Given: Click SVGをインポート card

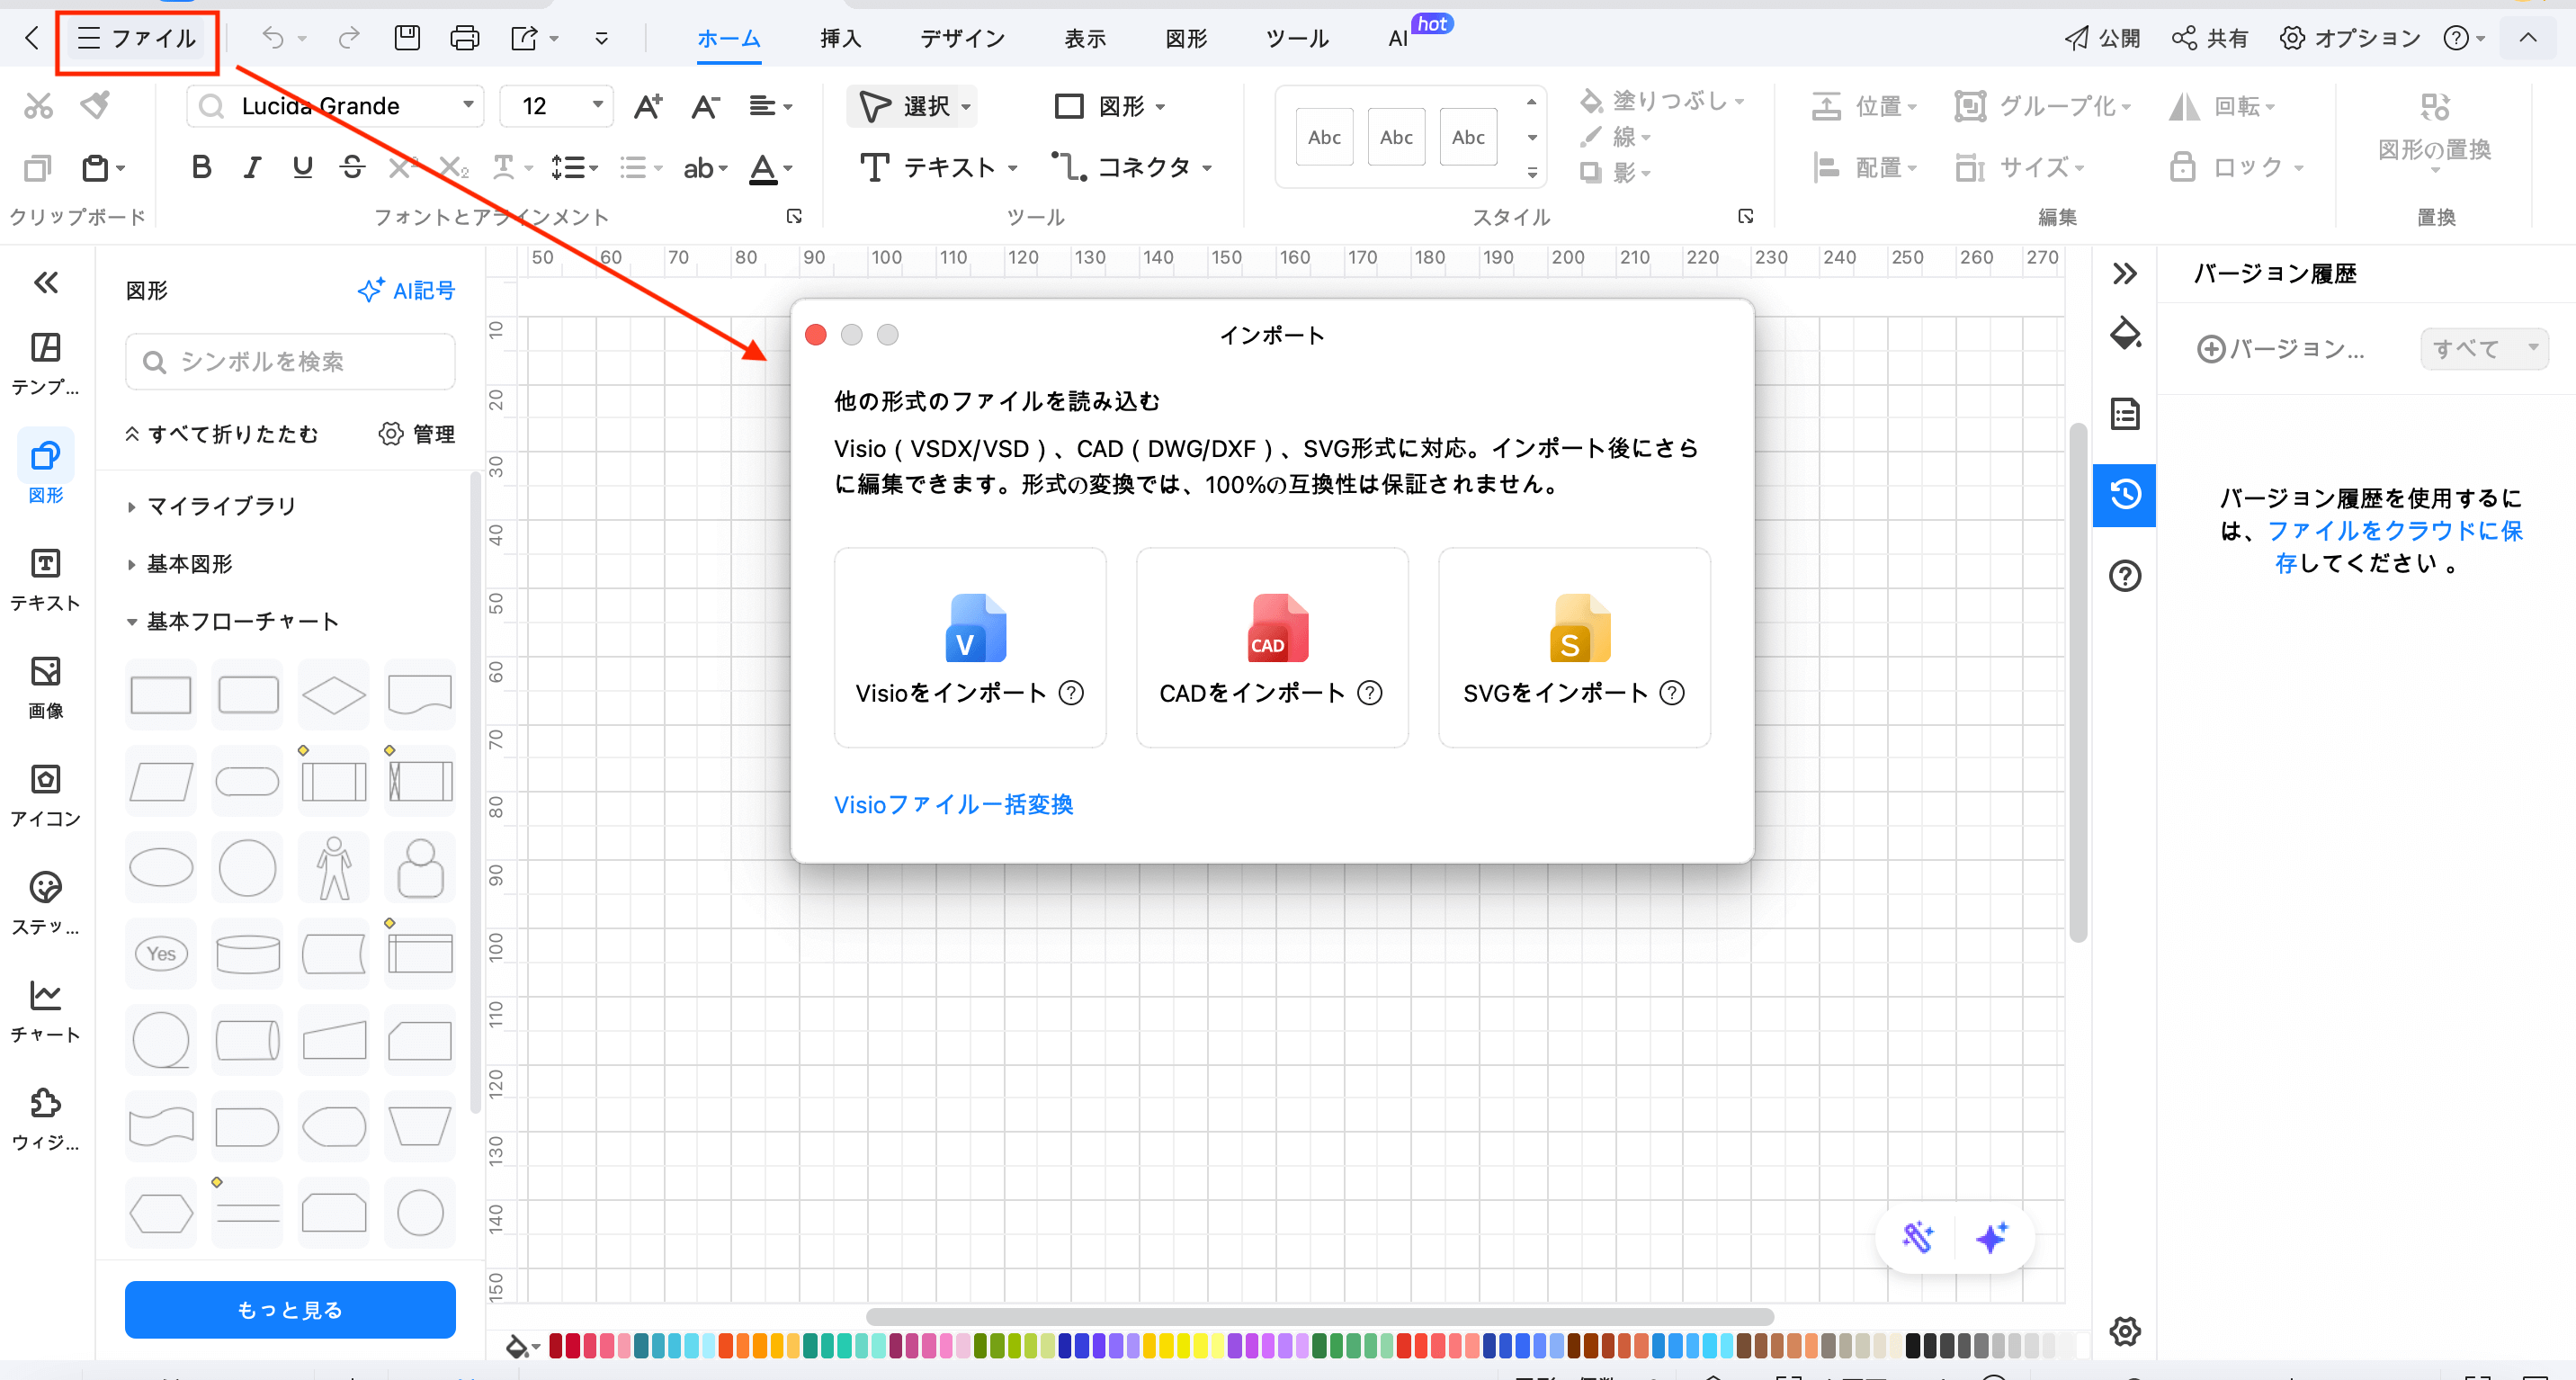Looking at the screenshot, I should (1574, 647).
